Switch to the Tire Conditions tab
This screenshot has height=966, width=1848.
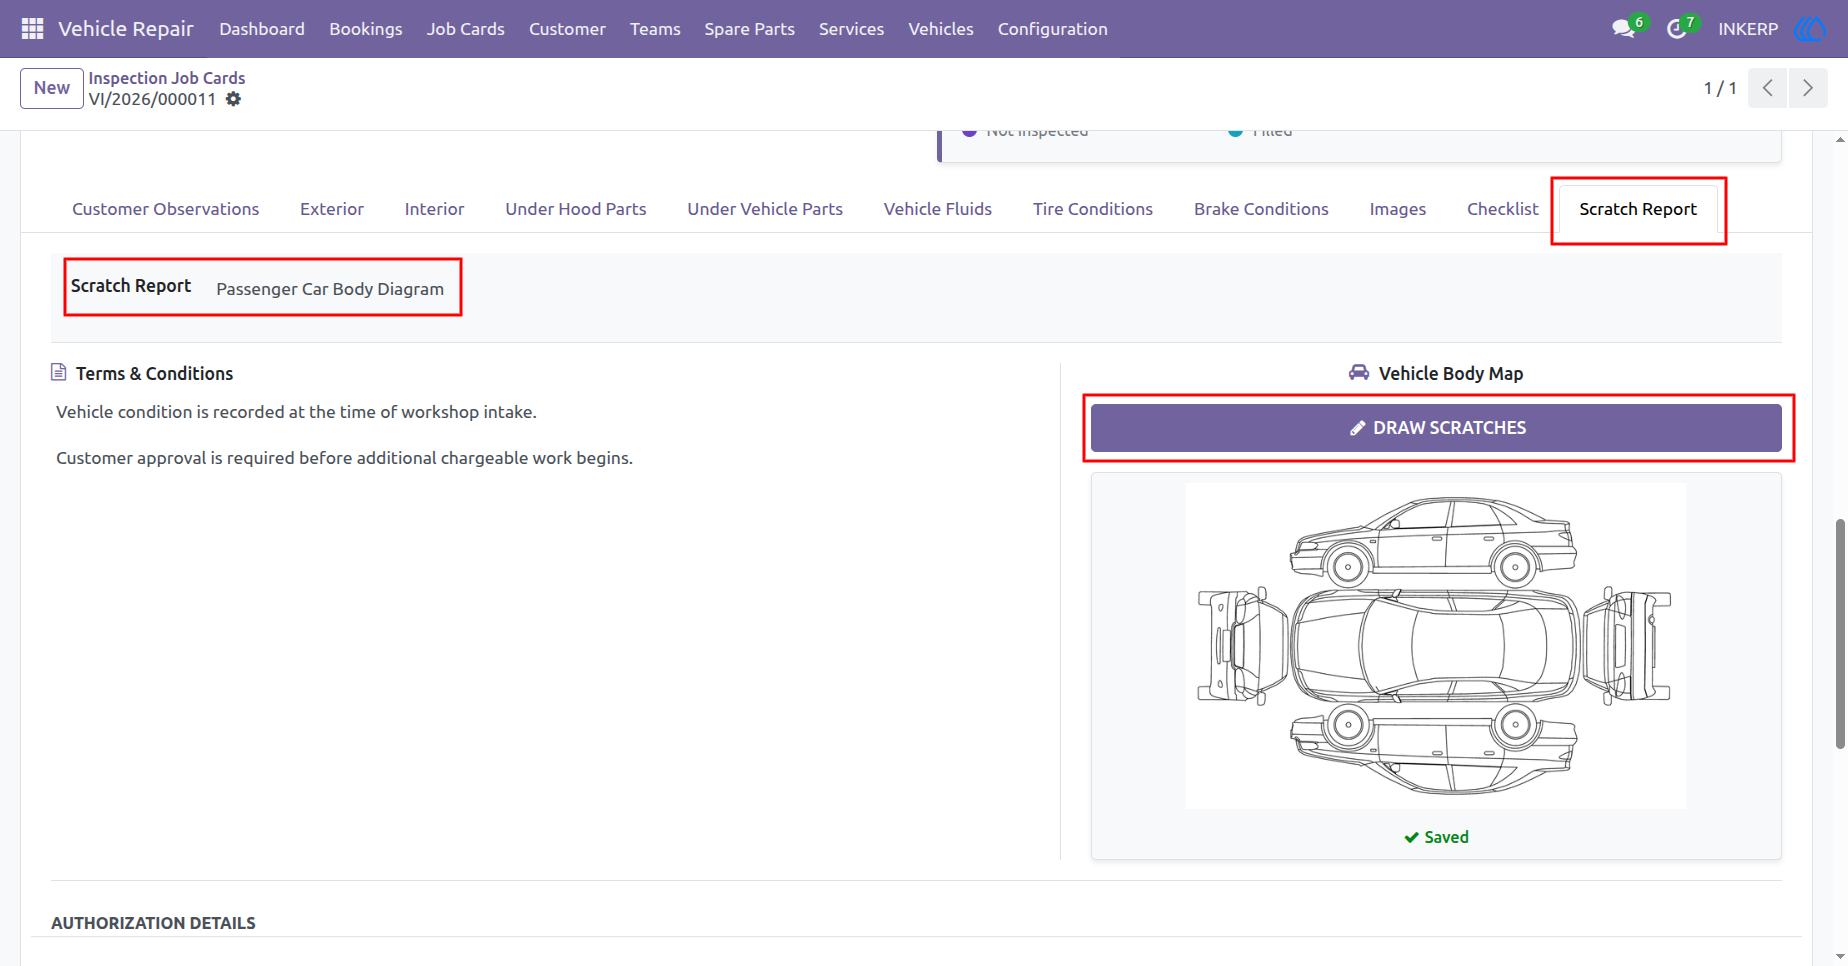(1093, 209)
